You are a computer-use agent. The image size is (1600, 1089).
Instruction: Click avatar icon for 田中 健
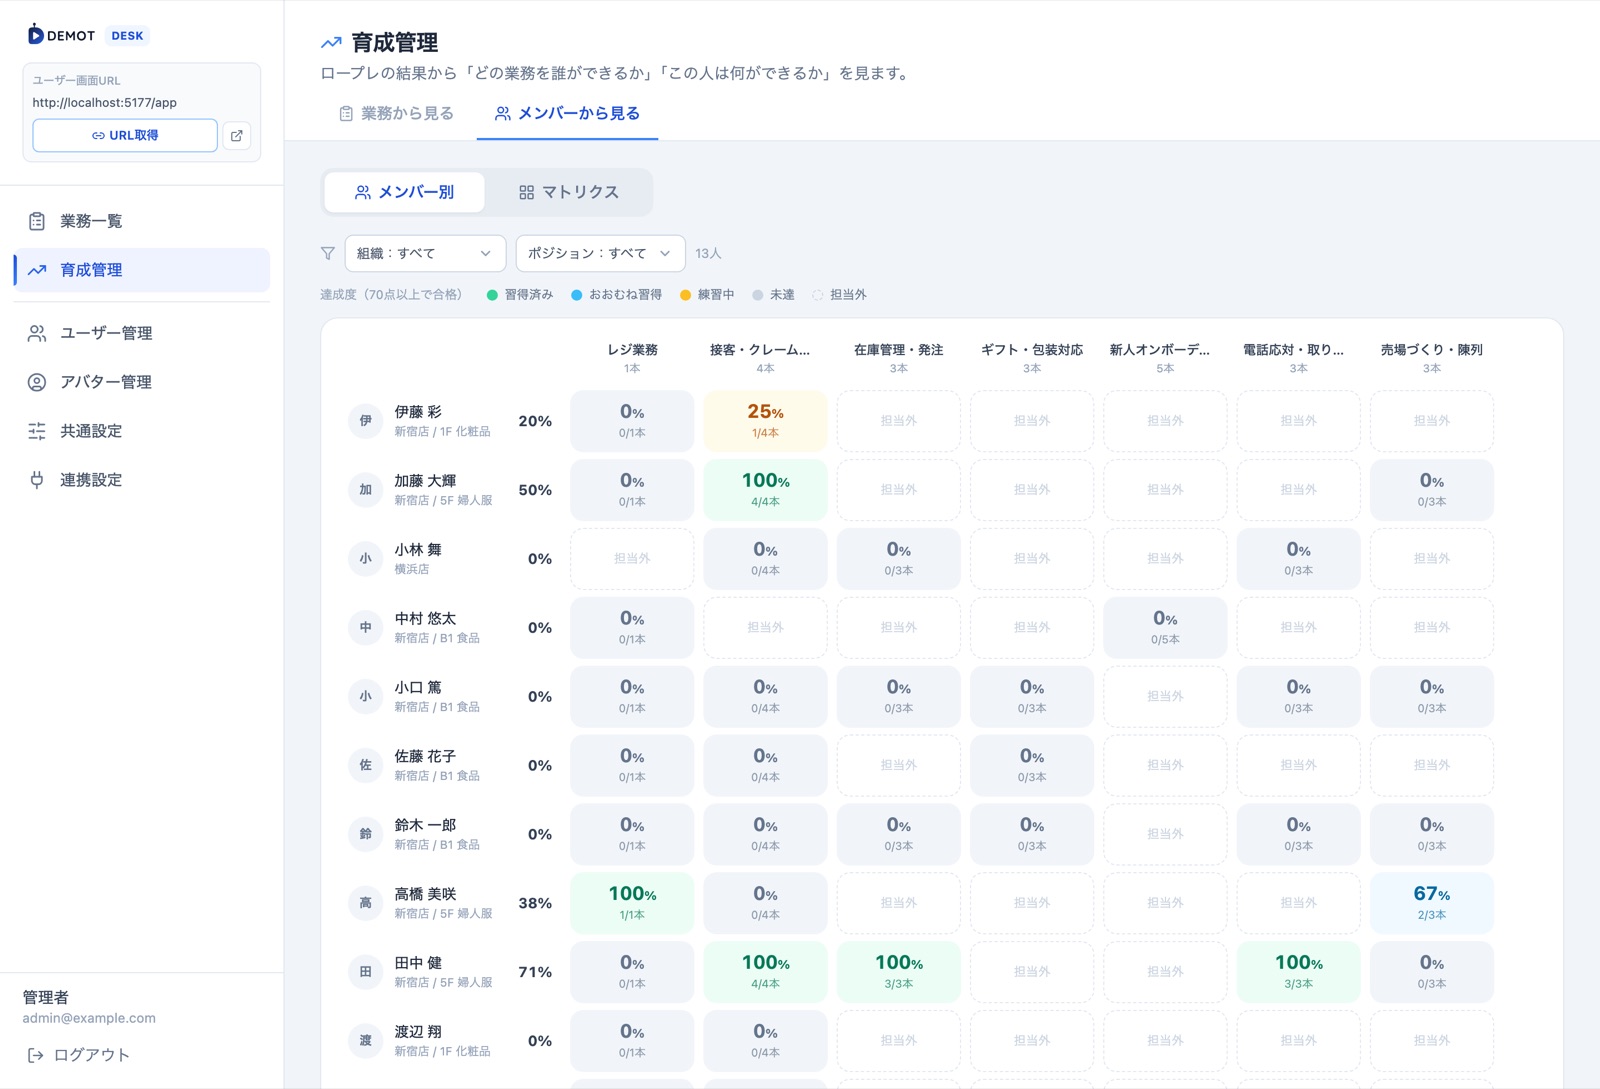[x=366, y=972]
